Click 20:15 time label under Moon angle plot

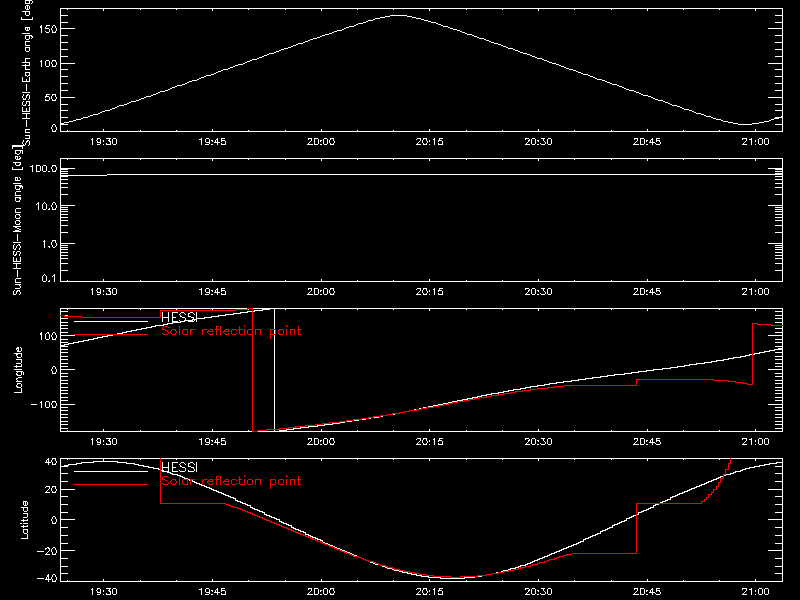coord(430,292)
